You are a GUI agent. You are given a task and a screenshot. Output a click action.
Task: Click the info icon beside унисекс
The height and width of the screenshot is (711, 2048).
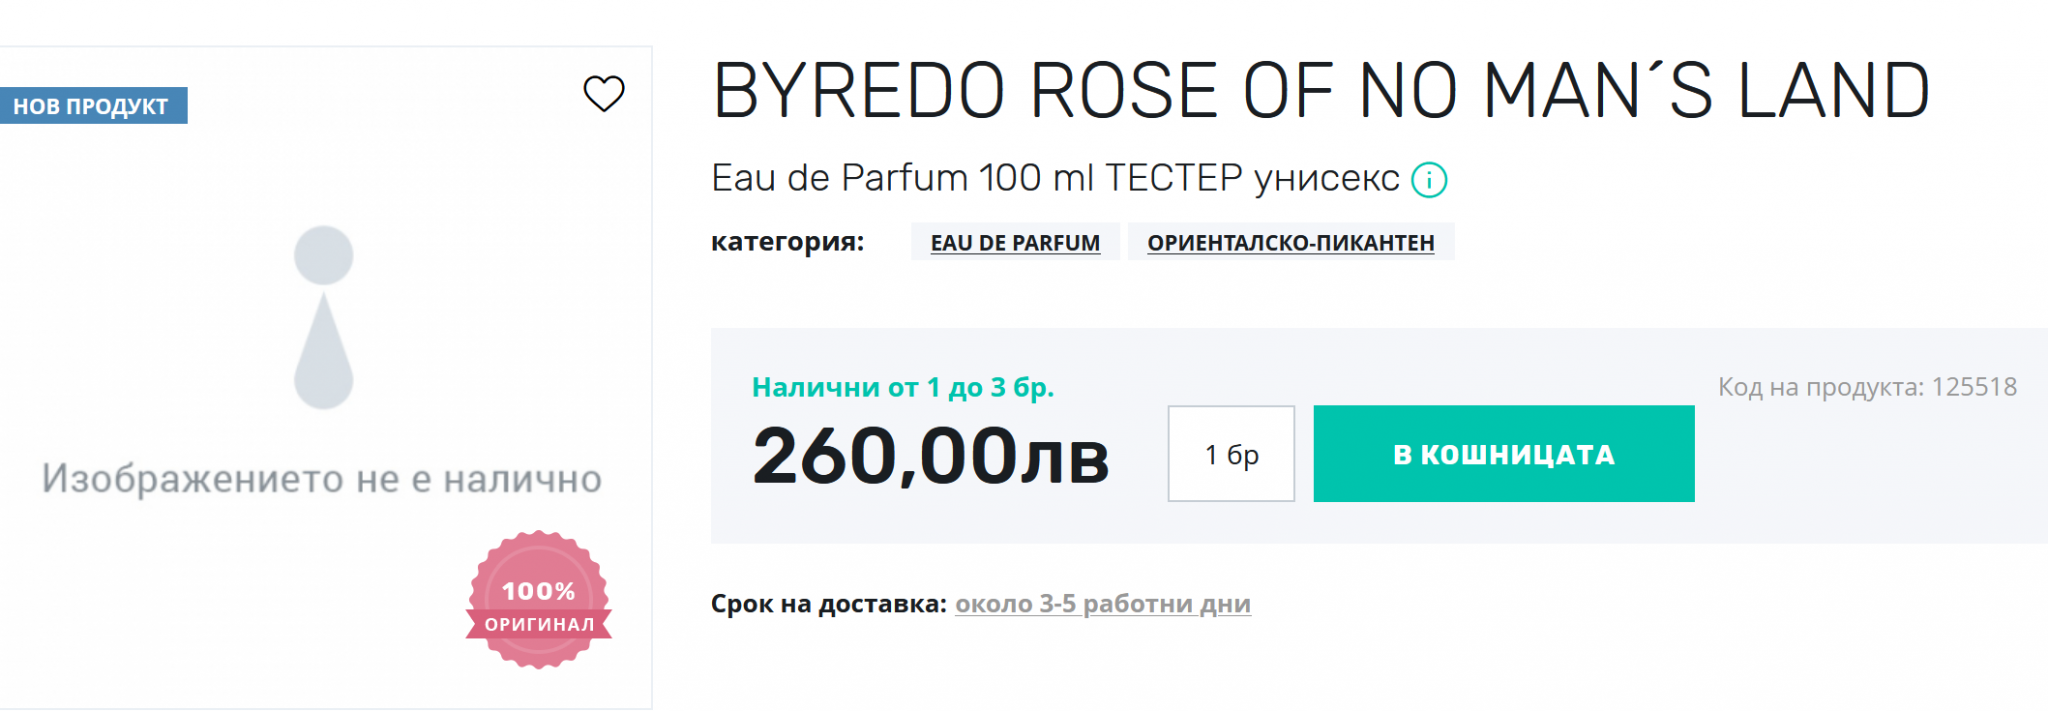[x=1429, y=180]
